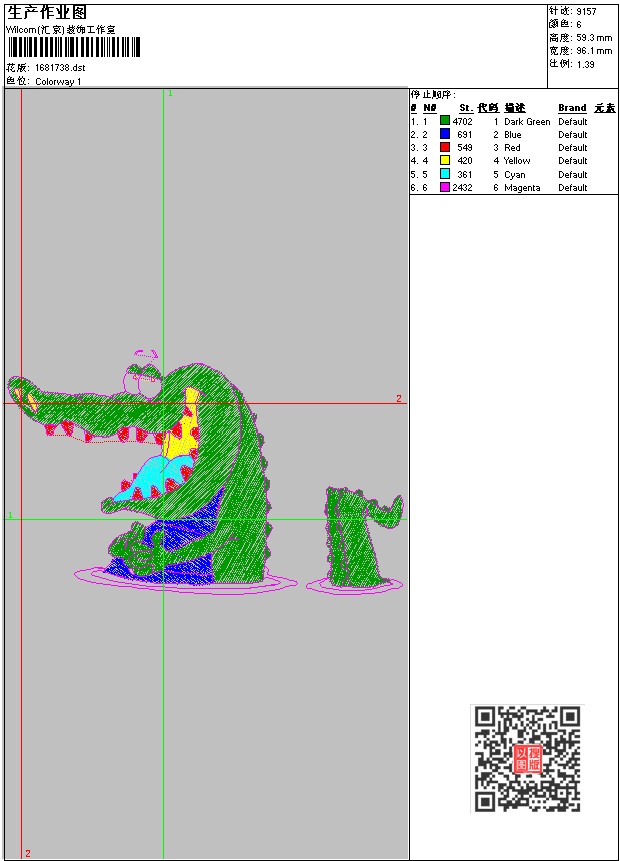Screen dimensions: 620x861
Task: Select the Cyan thread swatch
Action: point(445,174)
